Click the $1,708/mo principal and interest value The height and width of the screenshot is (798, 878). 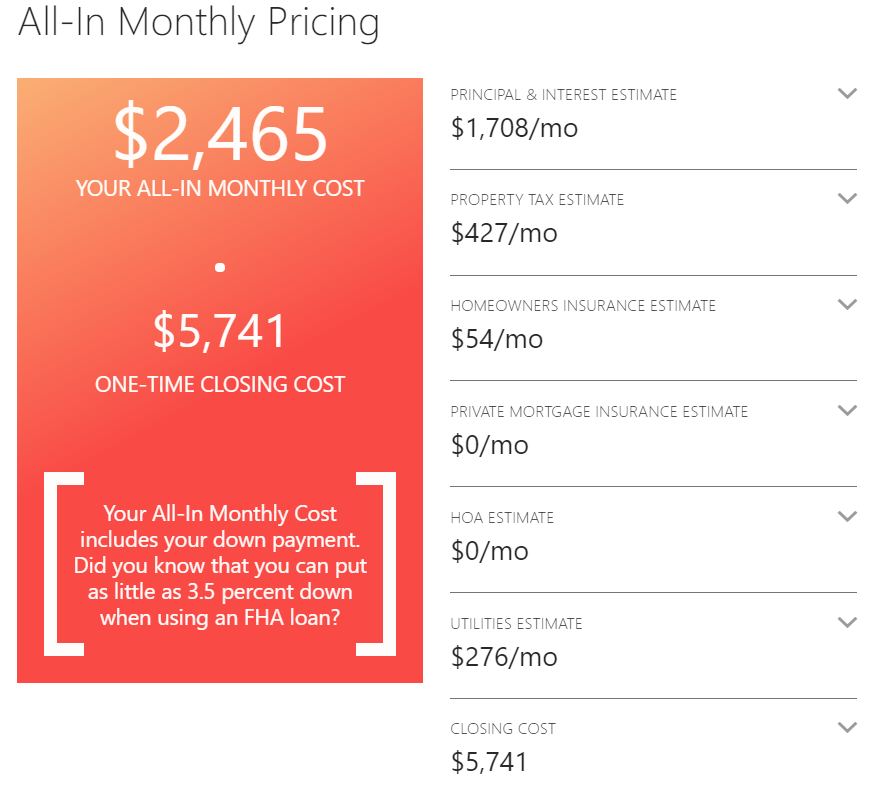[x=514, y=128]
